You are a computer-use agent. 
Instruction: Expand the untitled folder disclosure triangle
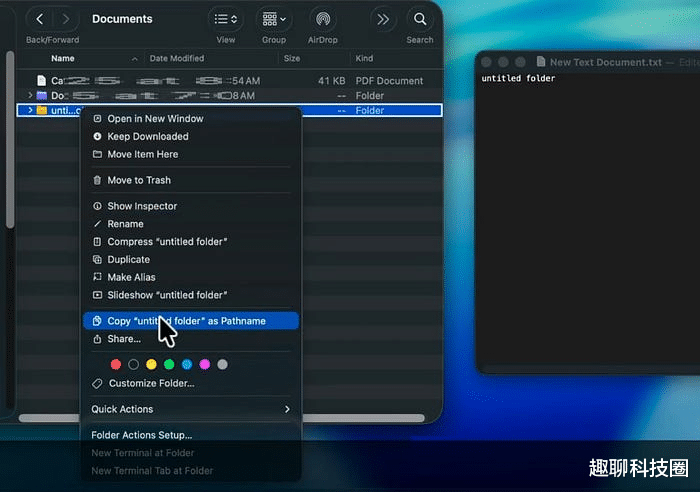tap(31, 110)
